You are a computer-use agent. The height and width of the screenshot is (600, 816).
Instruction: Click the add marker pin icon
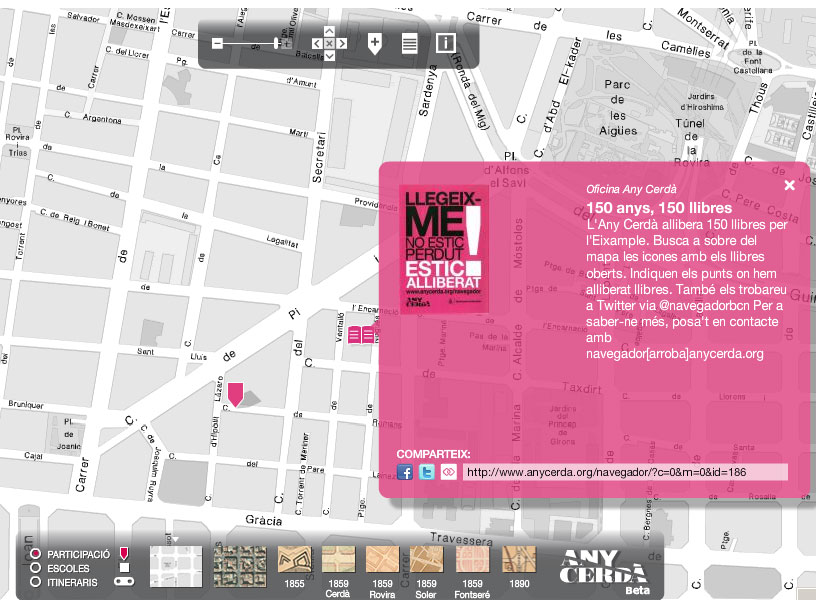pyautogui.click(x=375, y=44)
